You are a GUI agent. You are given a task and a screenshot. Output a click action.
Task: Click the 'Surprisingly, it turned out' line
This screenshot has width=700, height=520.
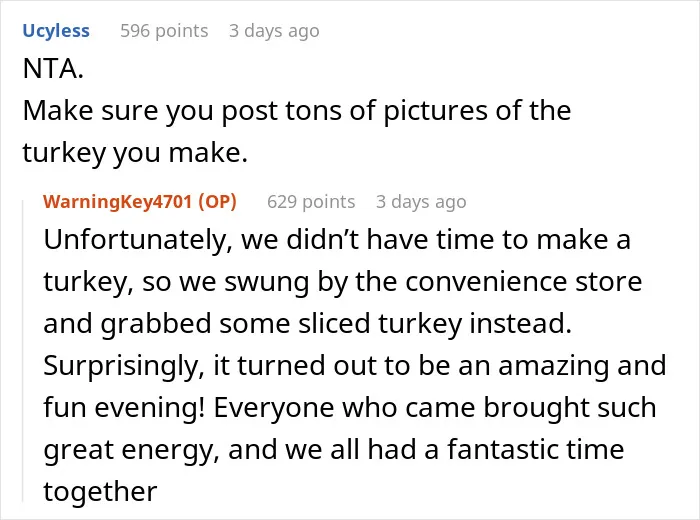[355, 366]
